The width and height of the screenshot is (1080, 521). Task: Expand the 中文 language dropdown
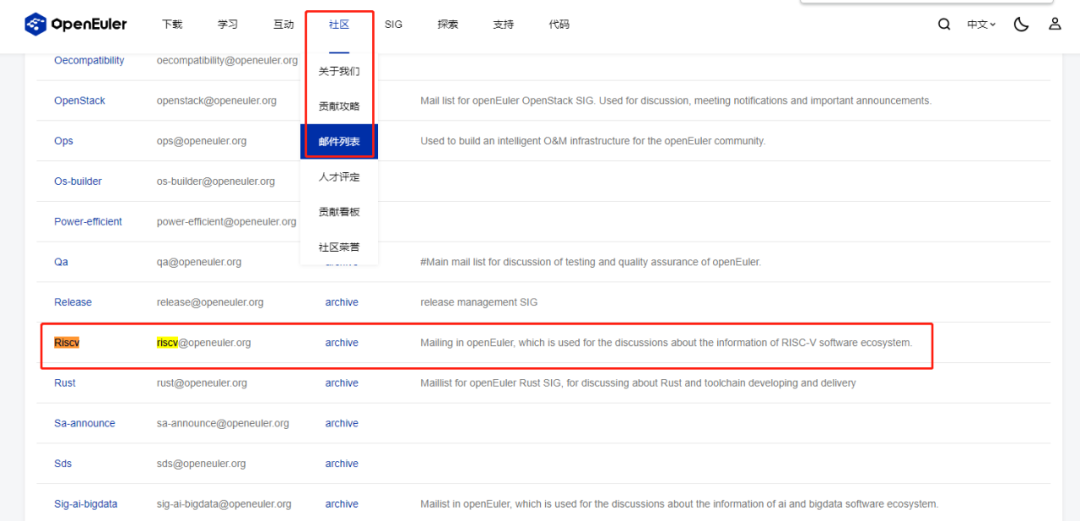tap(981, 24)
